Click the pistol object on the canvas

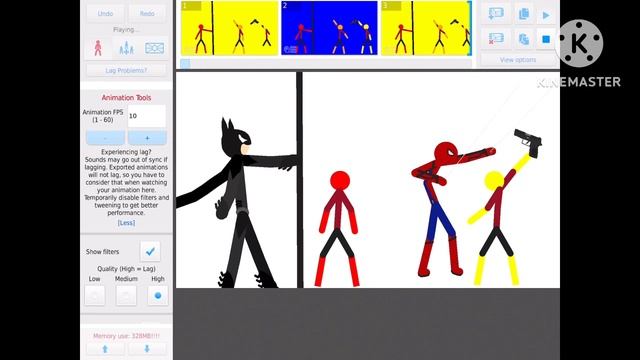tap(529, 142)
